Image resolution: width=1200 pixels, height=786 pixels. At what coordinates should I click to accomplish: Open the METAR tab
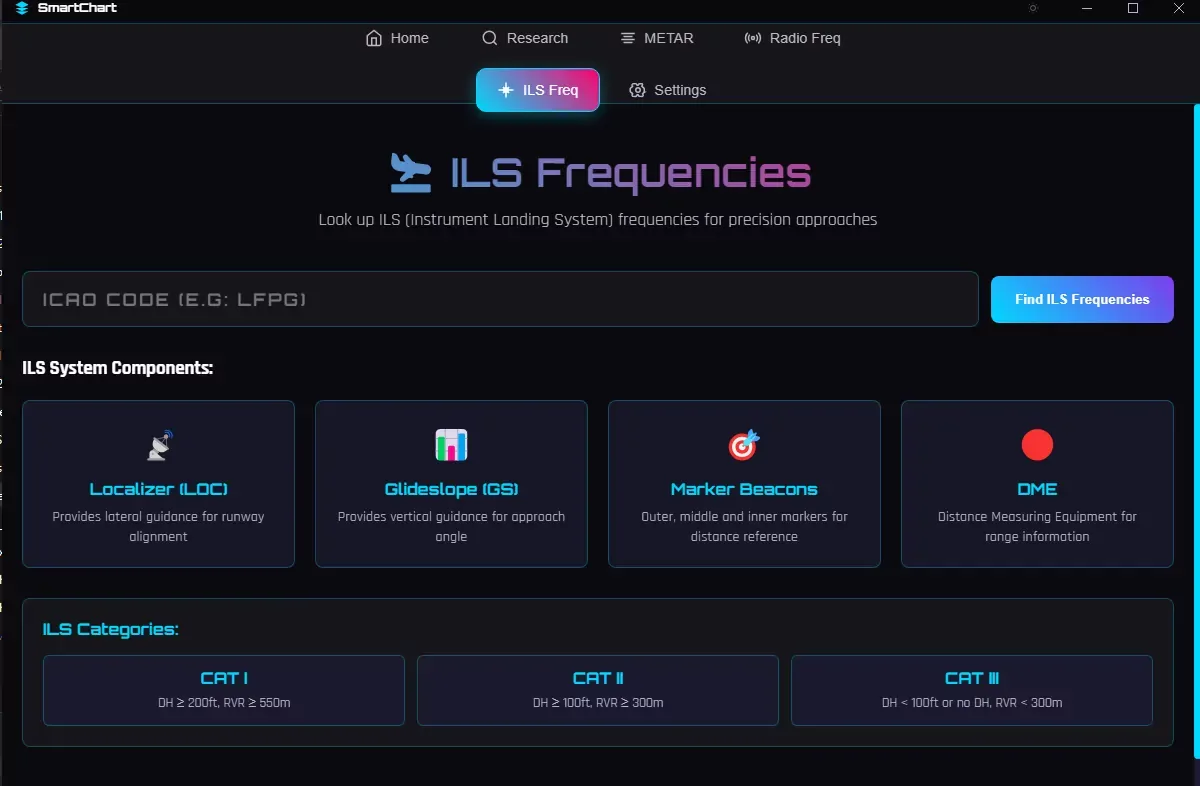[x=657, y=38]
